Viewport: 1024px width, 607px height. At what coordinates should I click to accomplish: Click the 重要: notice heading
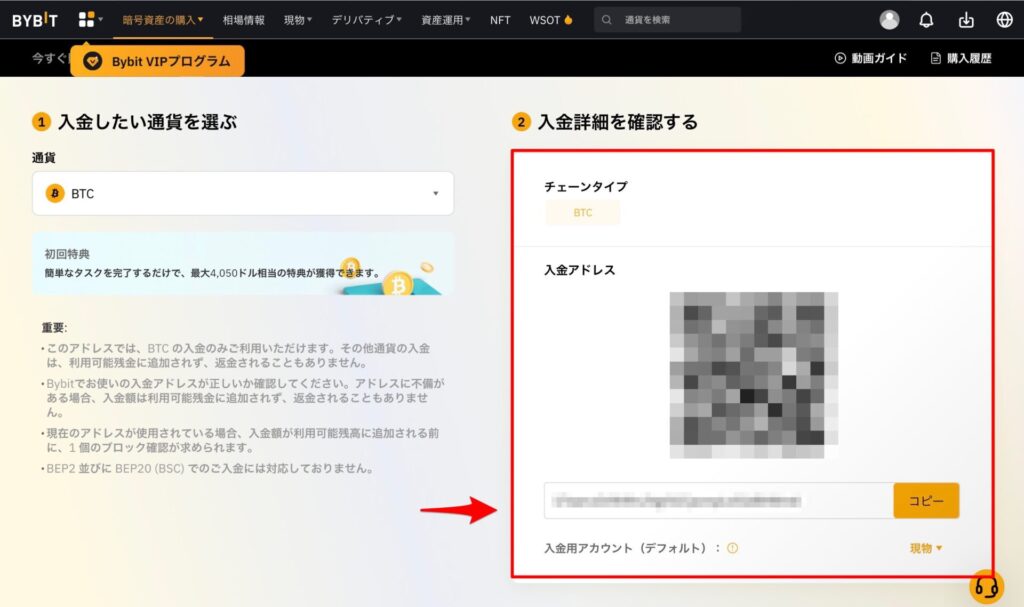54,327
